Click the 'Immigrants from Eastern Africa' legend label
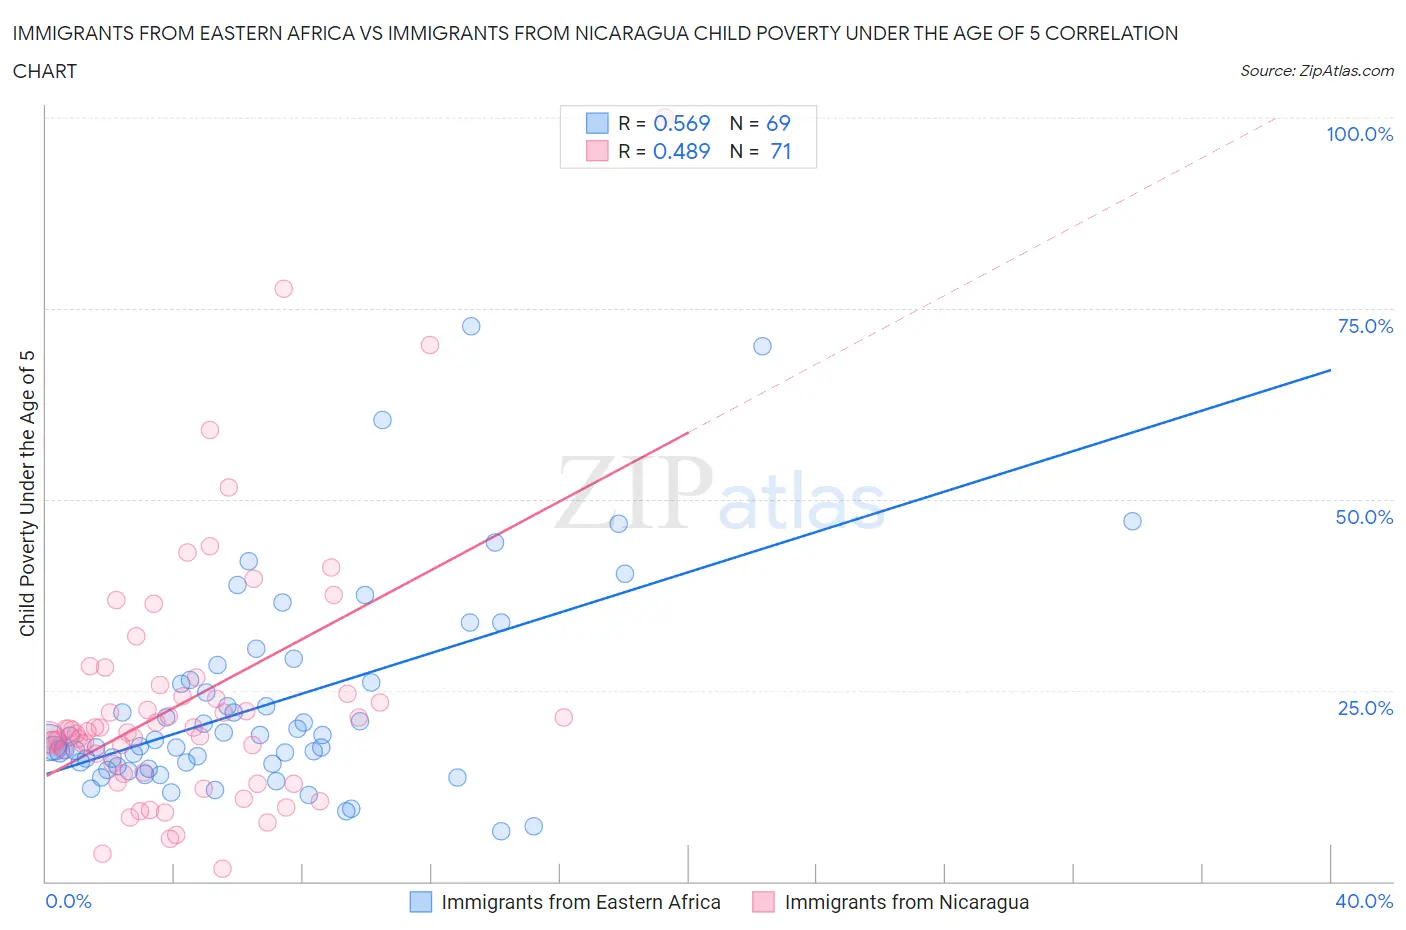The image size is (1406, 930). click(580, 902)
